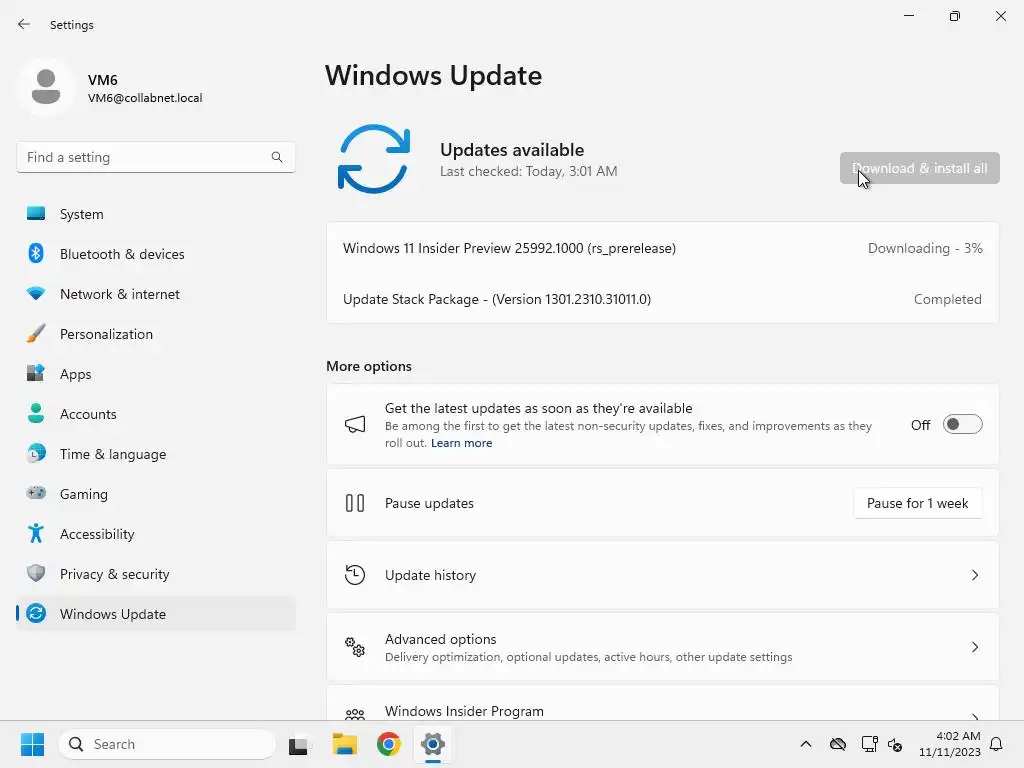
Task: Show hidden icons tray chevron
Action: click(806, 744)
